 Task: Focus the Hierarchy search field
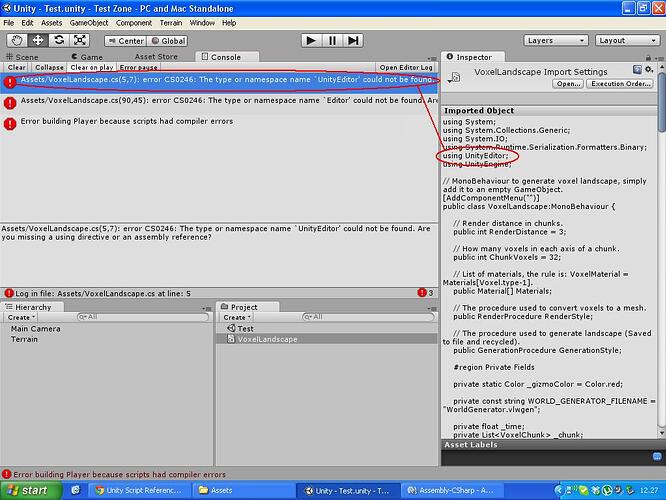[x=143, y=317]
